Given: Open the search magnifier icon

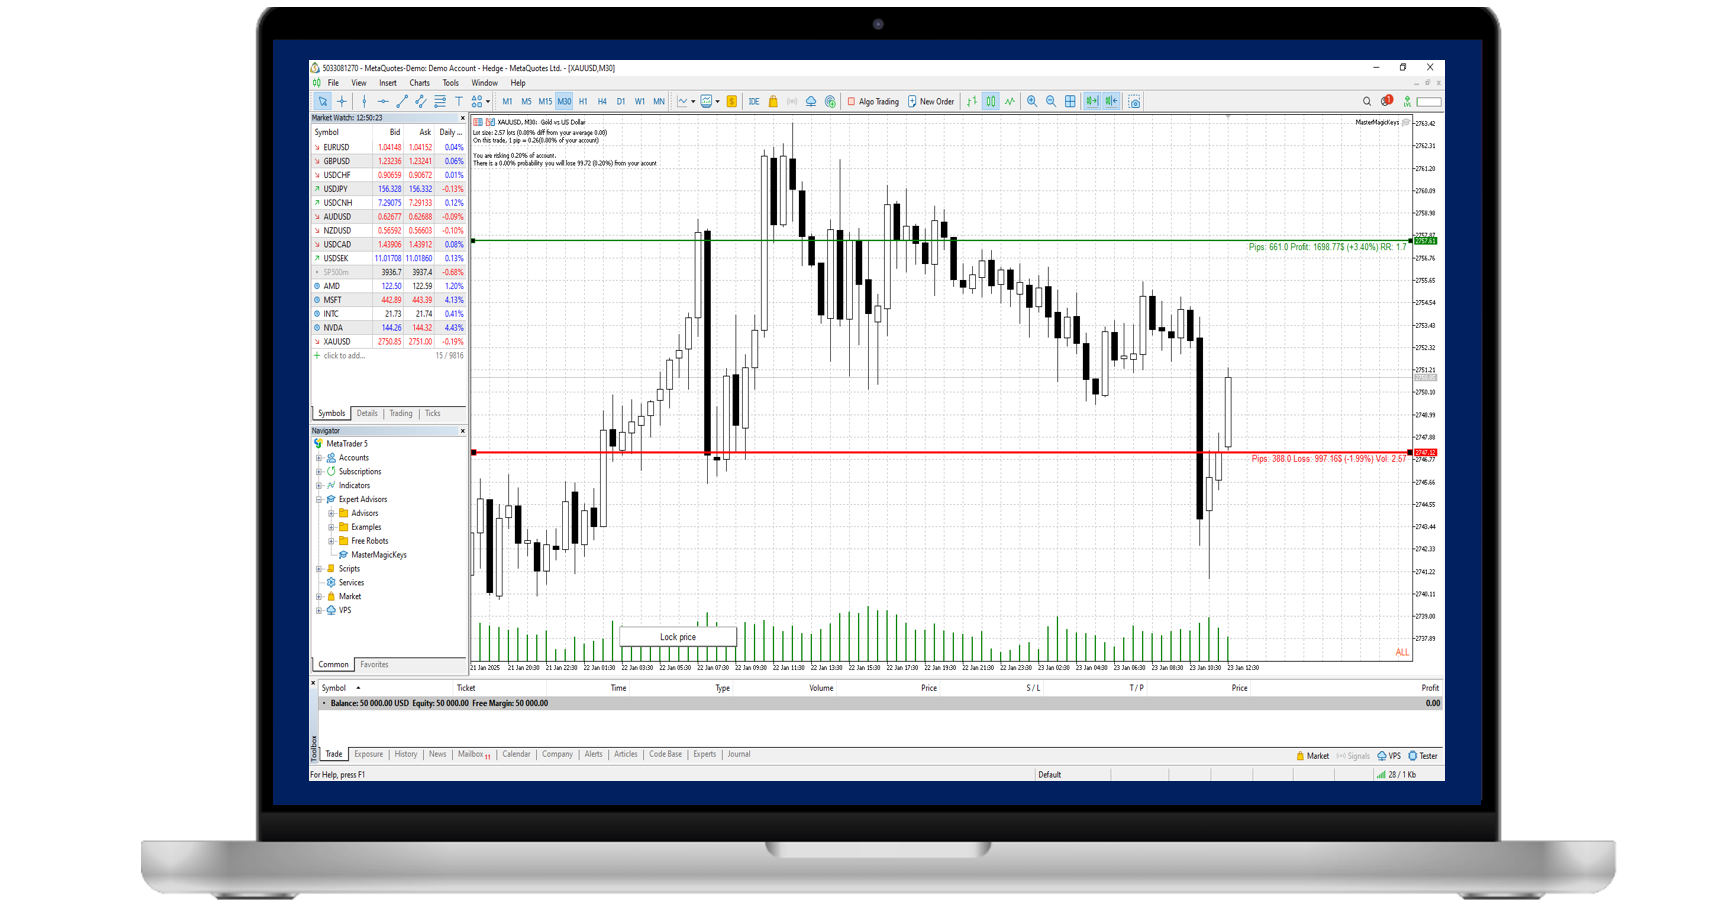Looking at the screenshot, I should 1367,101.
